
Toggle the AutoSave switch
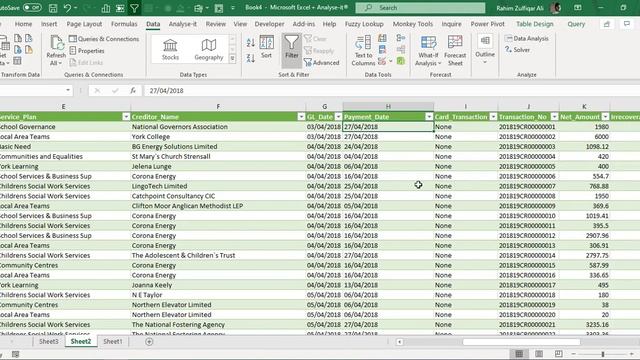[x=32, y=8]
